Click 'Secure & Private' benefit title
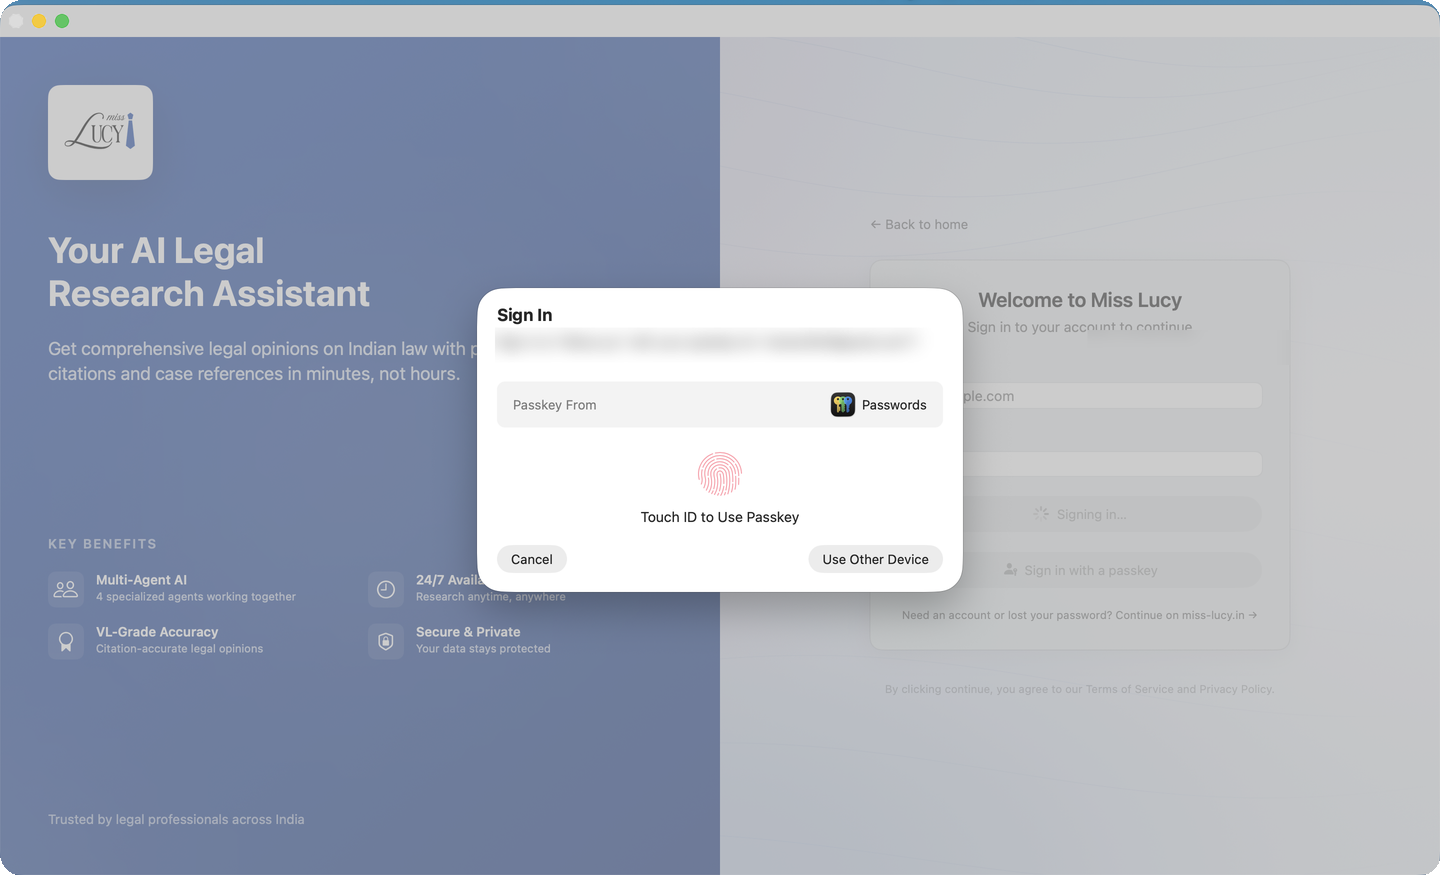 [x=468, y=632]
